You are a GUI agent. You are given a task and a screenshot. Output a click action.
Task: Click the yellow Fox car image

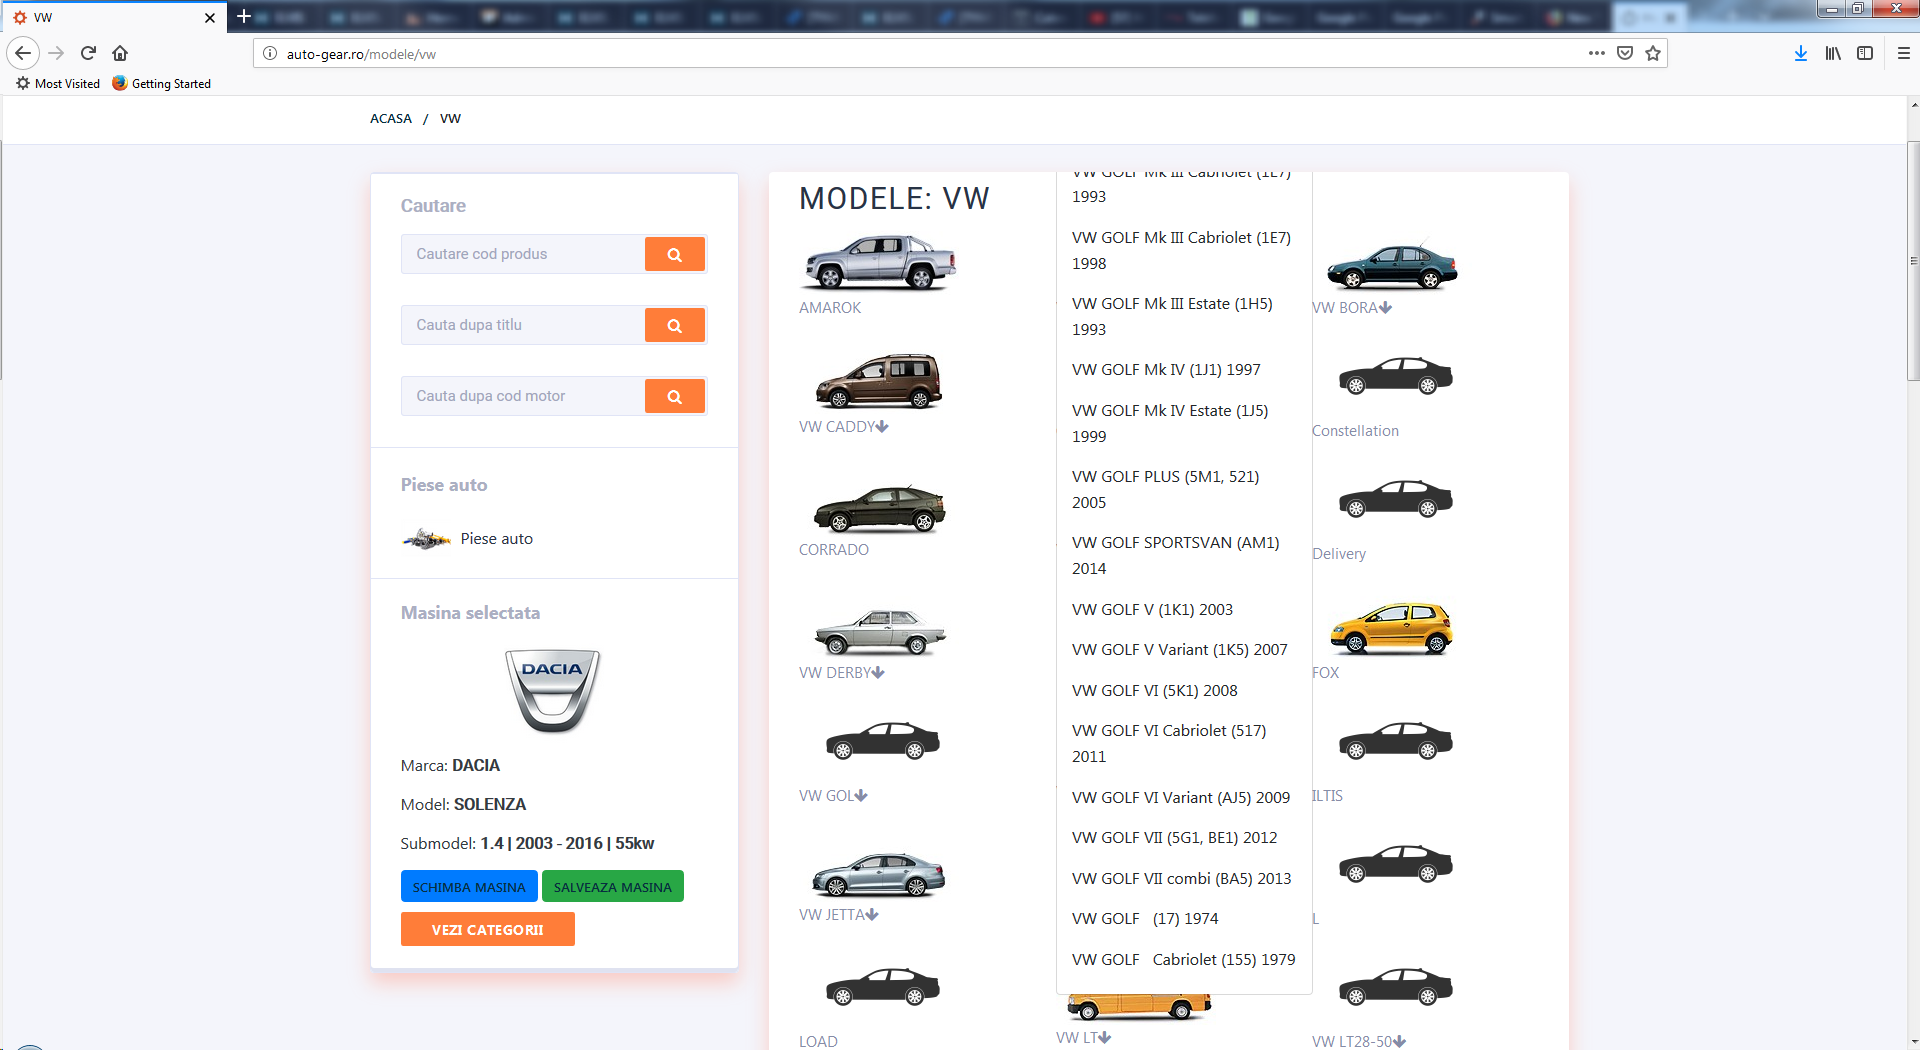coord(1392,628)
